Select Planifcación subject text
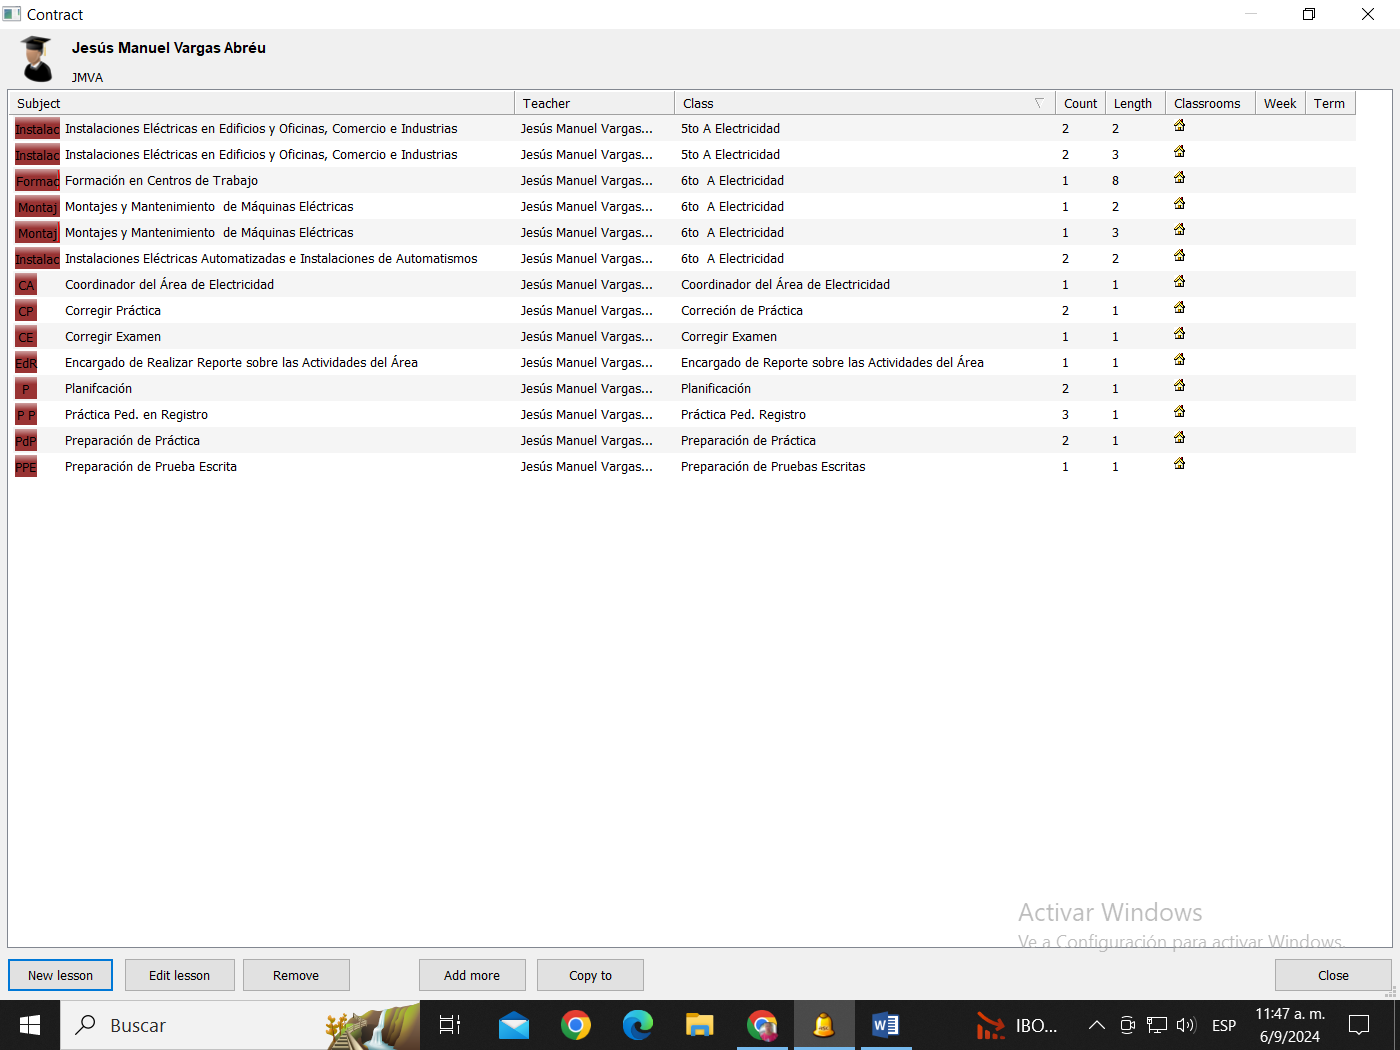The width and height of the screenshot is (1400, 1050). [98, 389]
